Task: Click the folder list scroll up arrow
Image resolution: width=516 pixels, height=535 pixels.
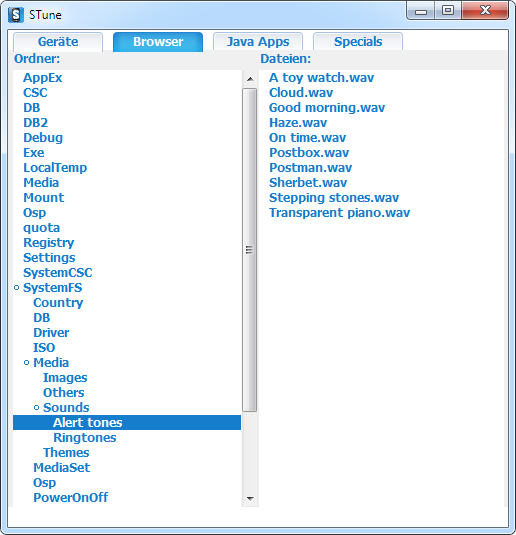Action: pos(250,79)
